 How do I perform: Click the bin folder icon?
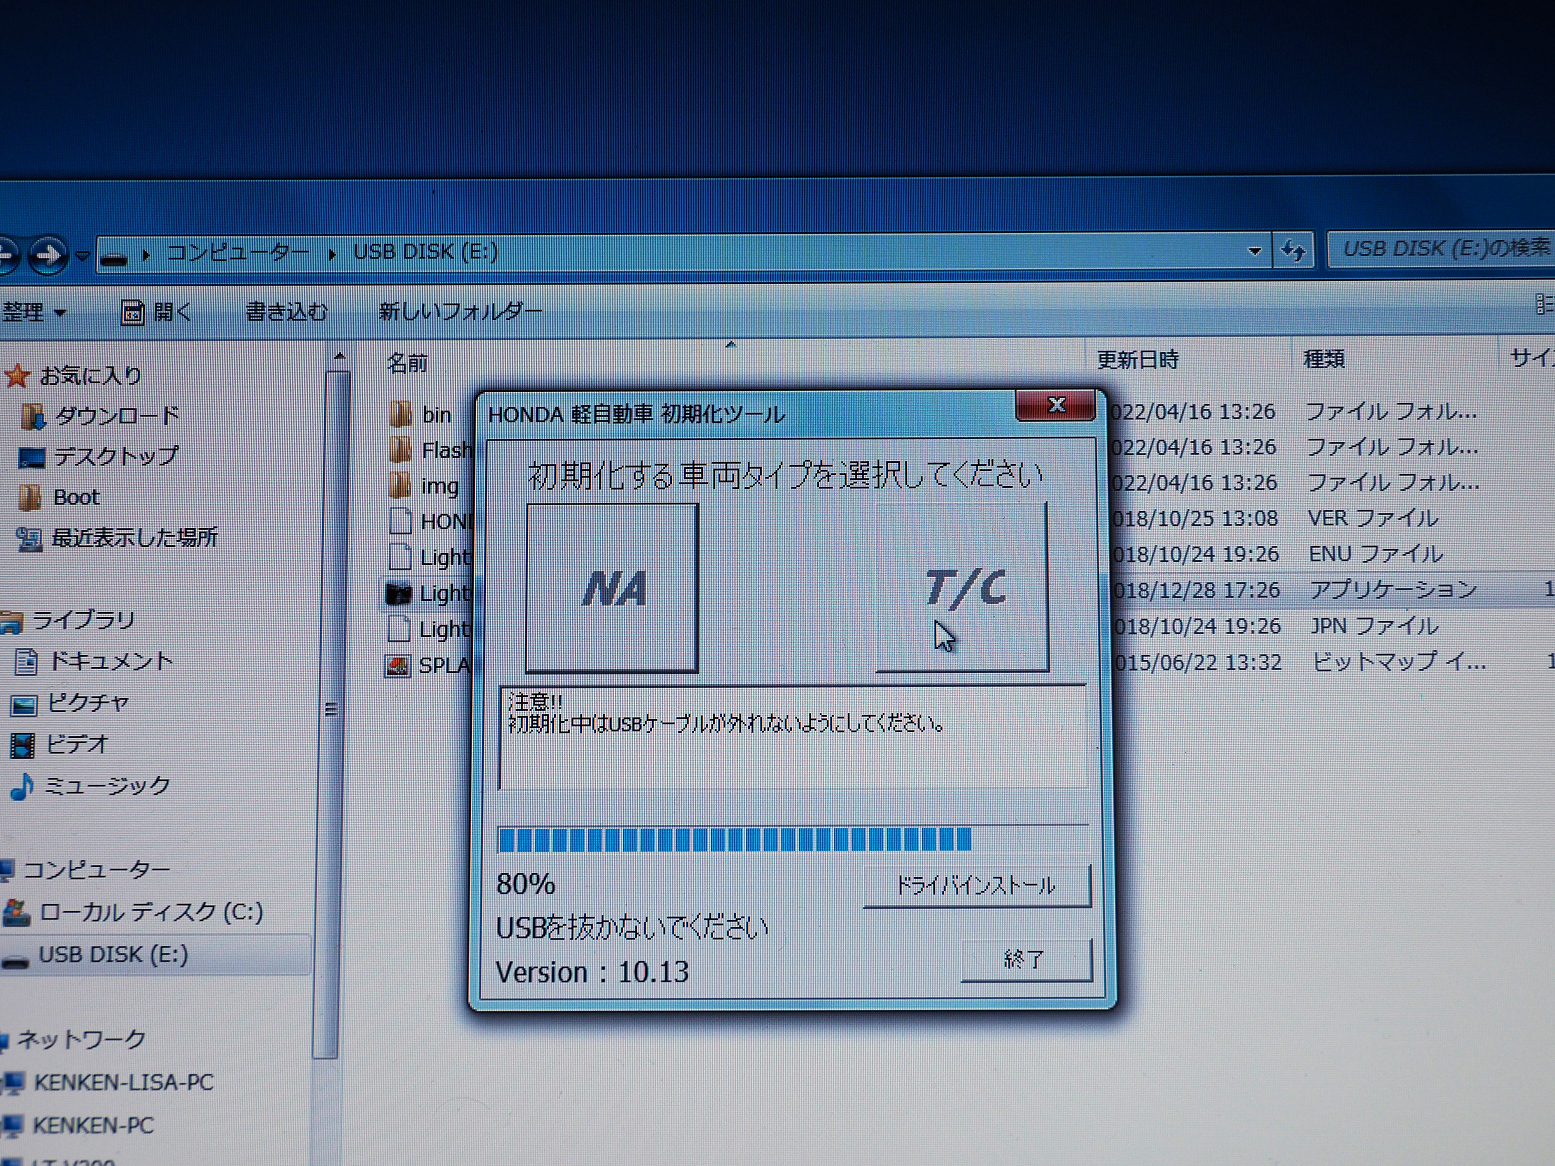coord(400,414)
